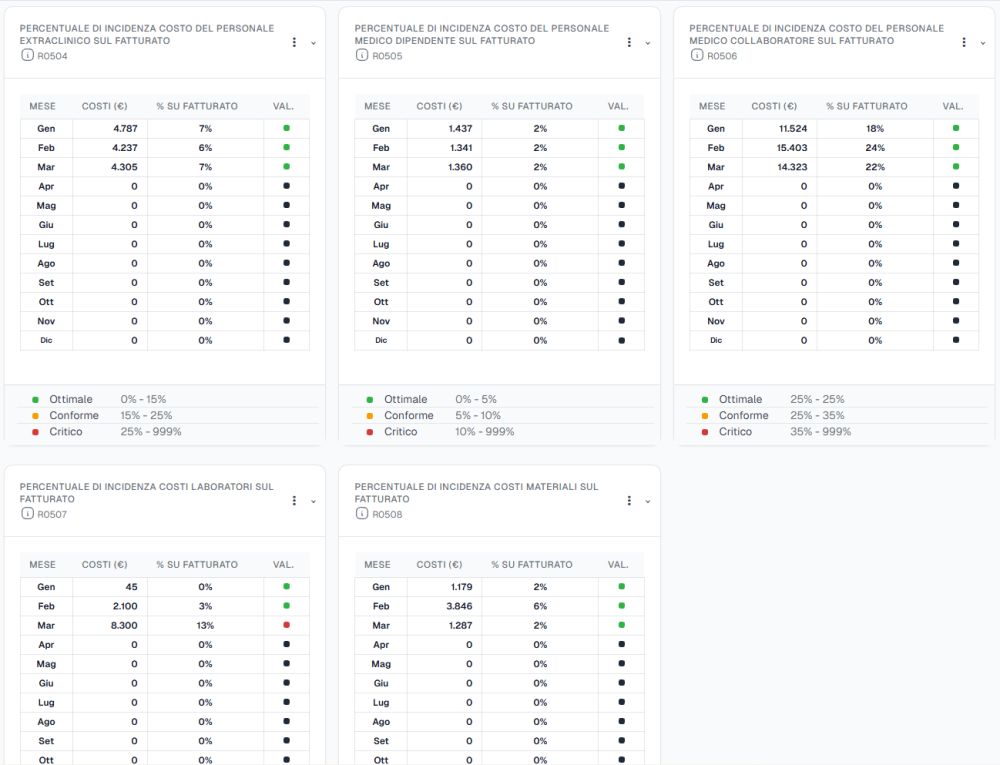Select the cost value 8.300 in R0507

click(x=124, y=625)
